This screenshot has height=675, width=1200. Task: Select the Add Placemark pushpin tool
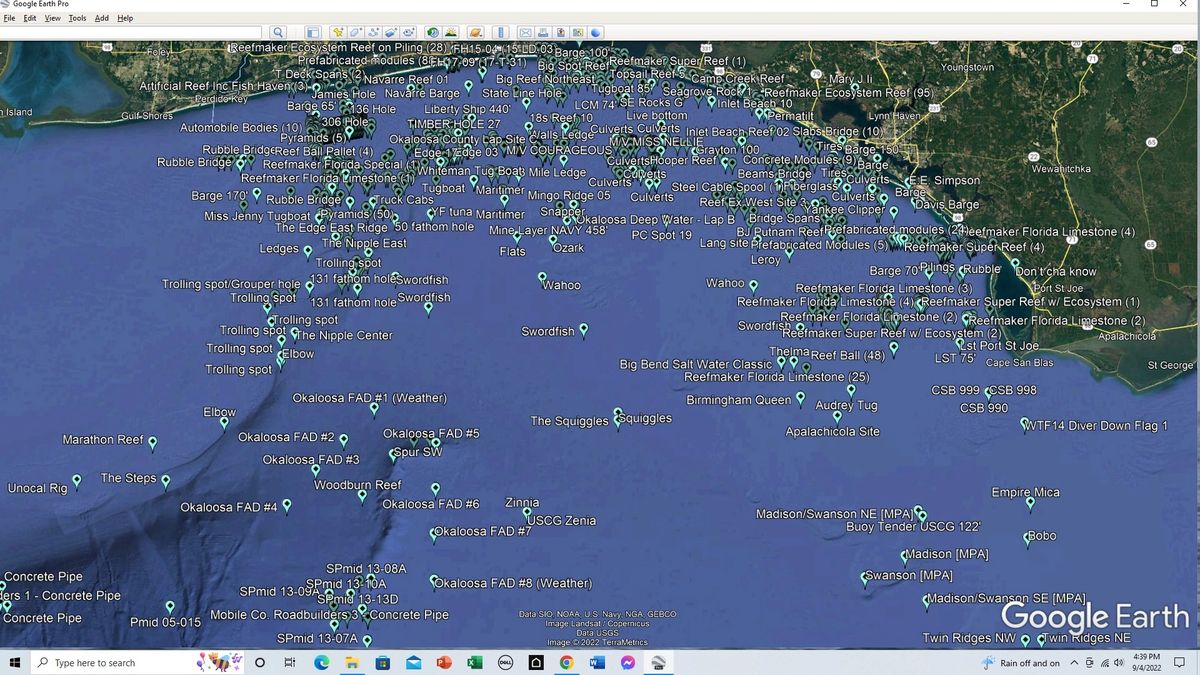[336, 32]
